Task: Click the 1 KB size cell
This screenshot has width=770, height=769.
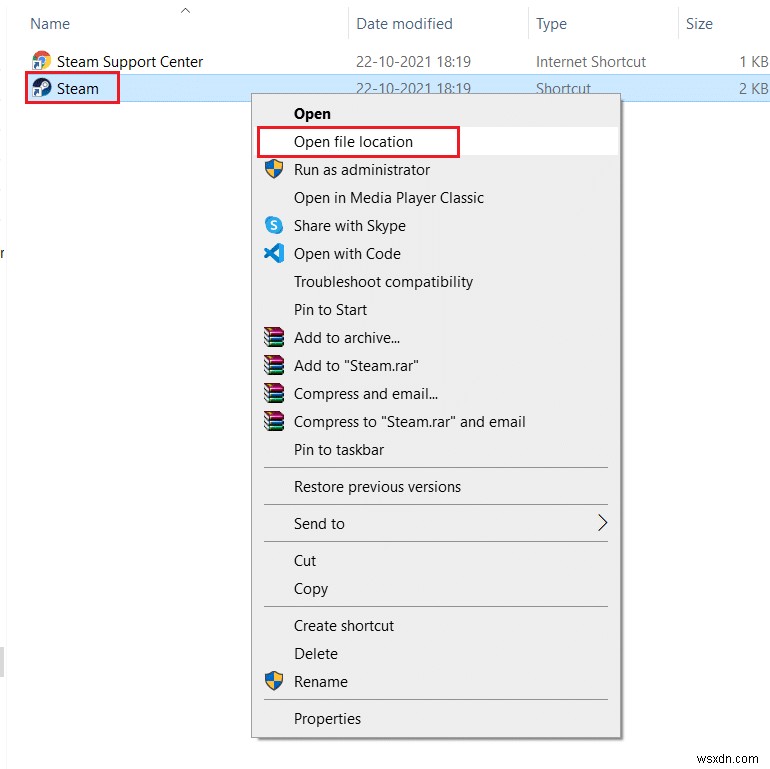Action: click(753, 61)
